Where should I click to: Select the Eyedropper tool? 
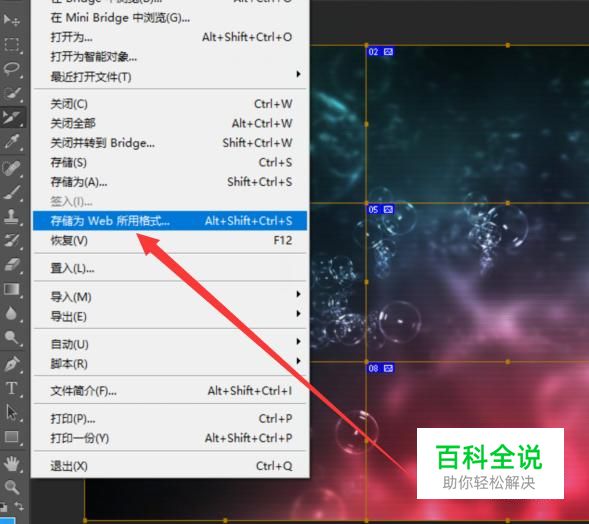[12, 142]
